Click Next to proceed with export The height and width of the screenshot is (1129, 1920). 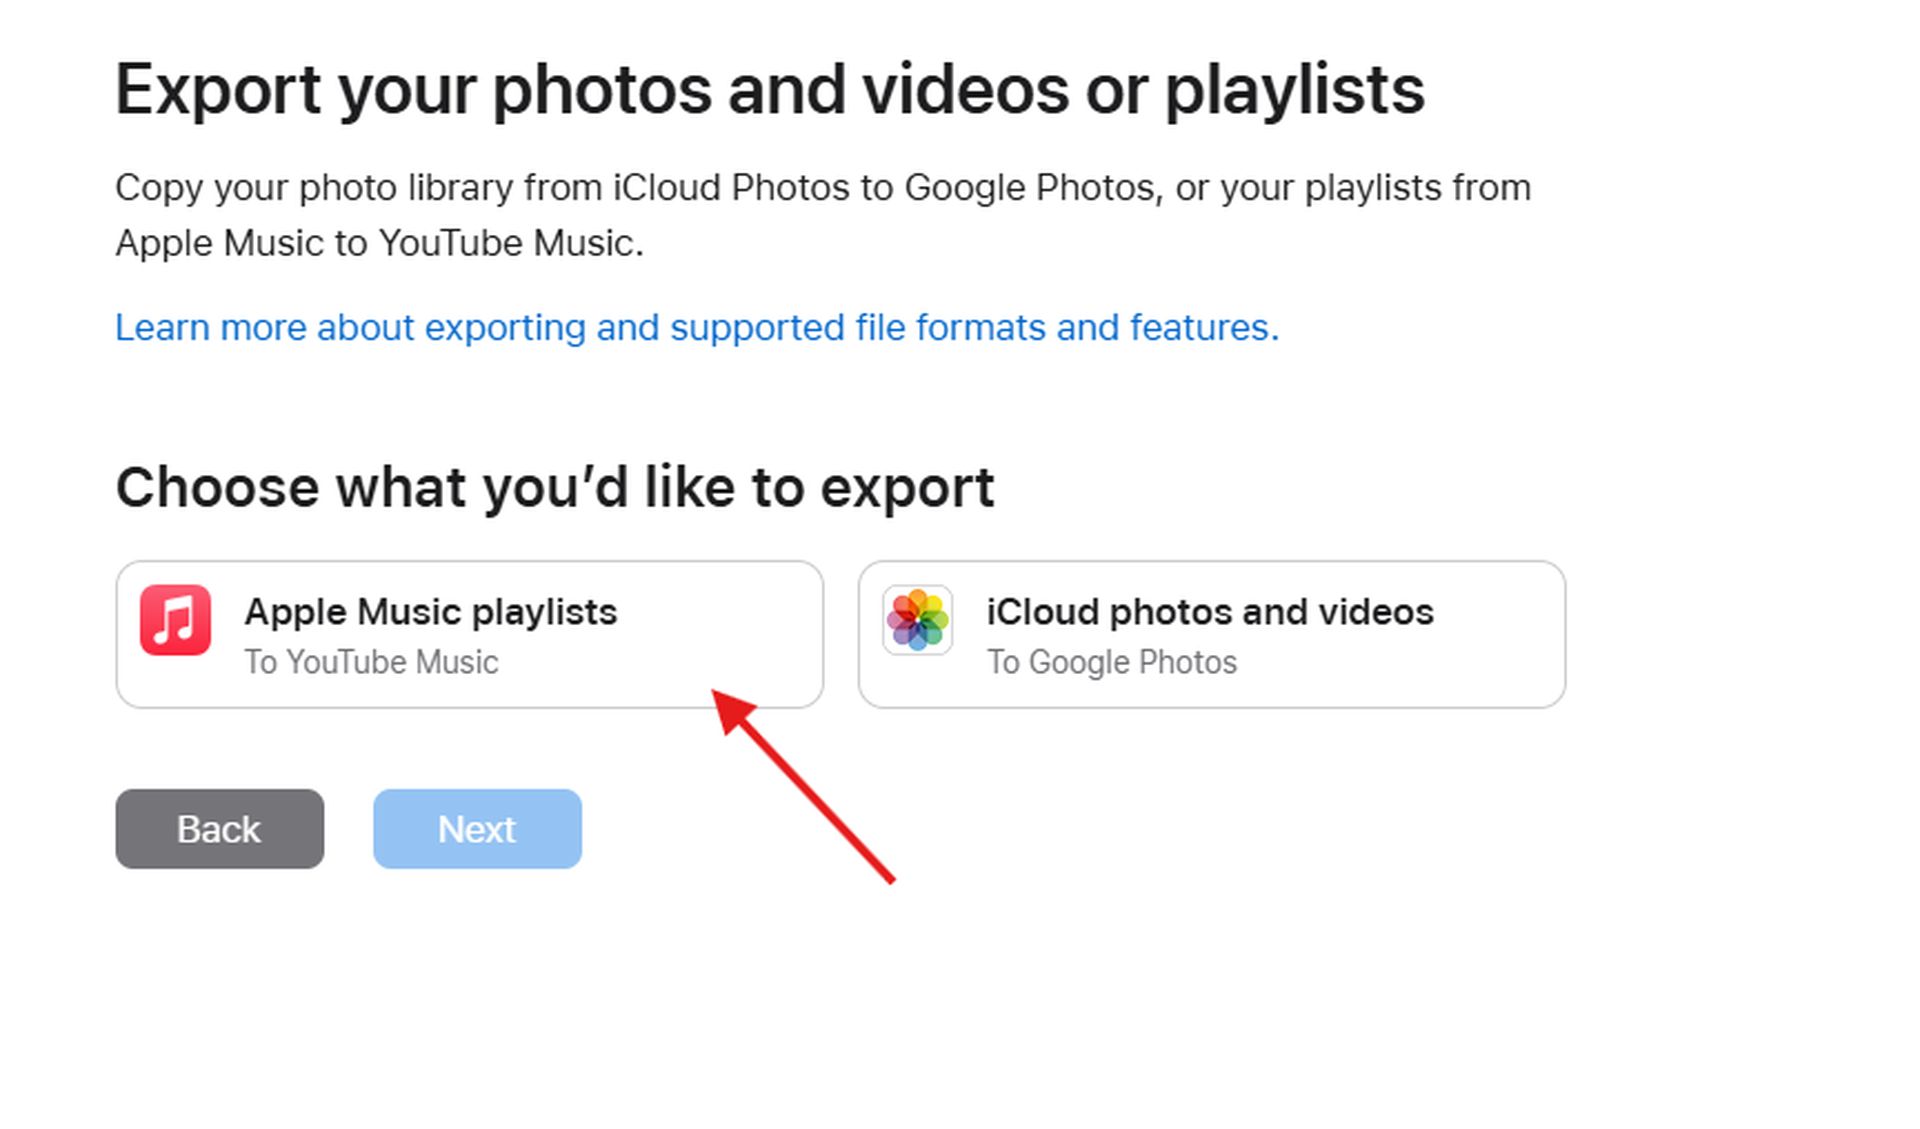(x=478, y=827)
